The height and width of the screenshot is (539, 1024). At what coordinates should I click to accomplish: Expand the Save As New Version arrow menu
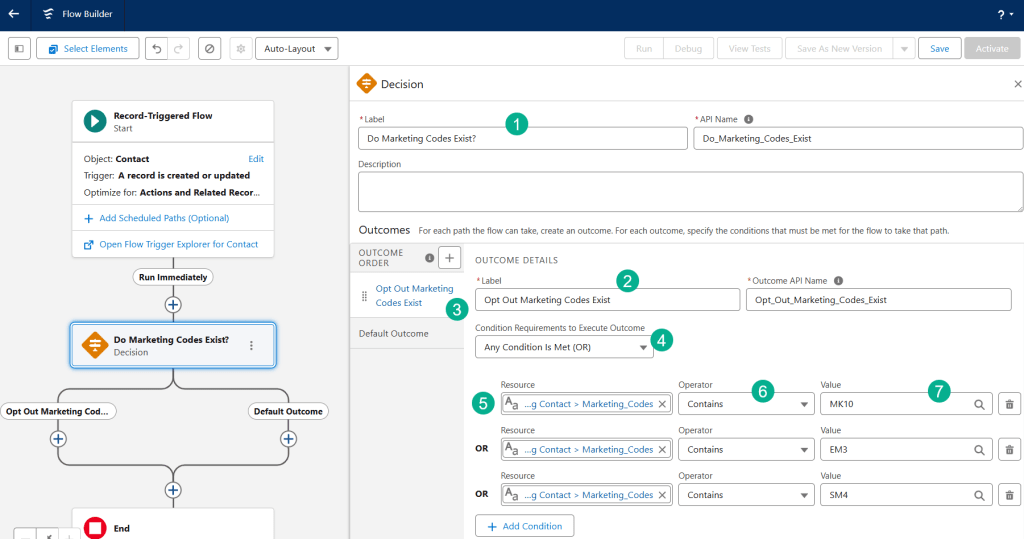pos(904,48)
